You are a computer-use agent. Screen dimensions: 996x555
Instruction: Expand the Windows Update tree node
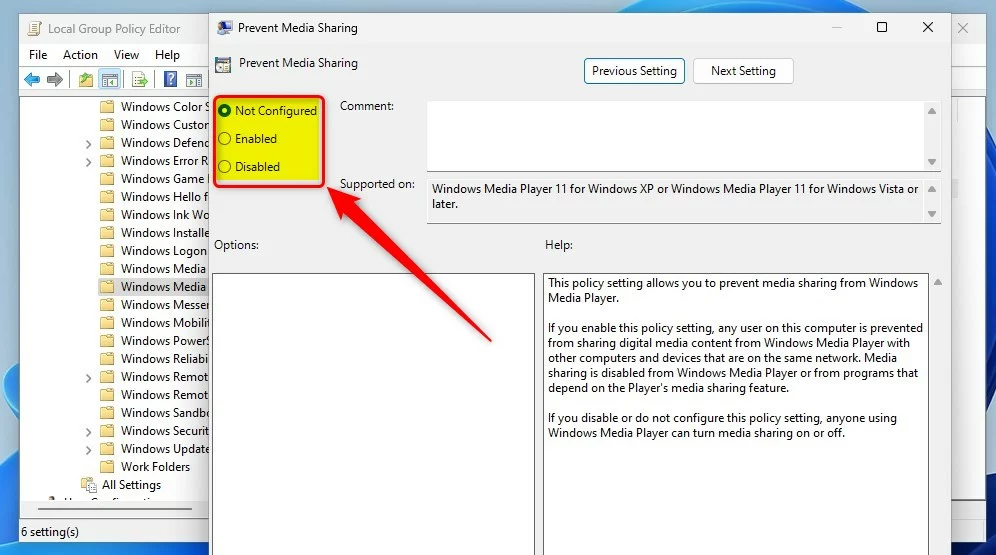(x=88, y=450)
